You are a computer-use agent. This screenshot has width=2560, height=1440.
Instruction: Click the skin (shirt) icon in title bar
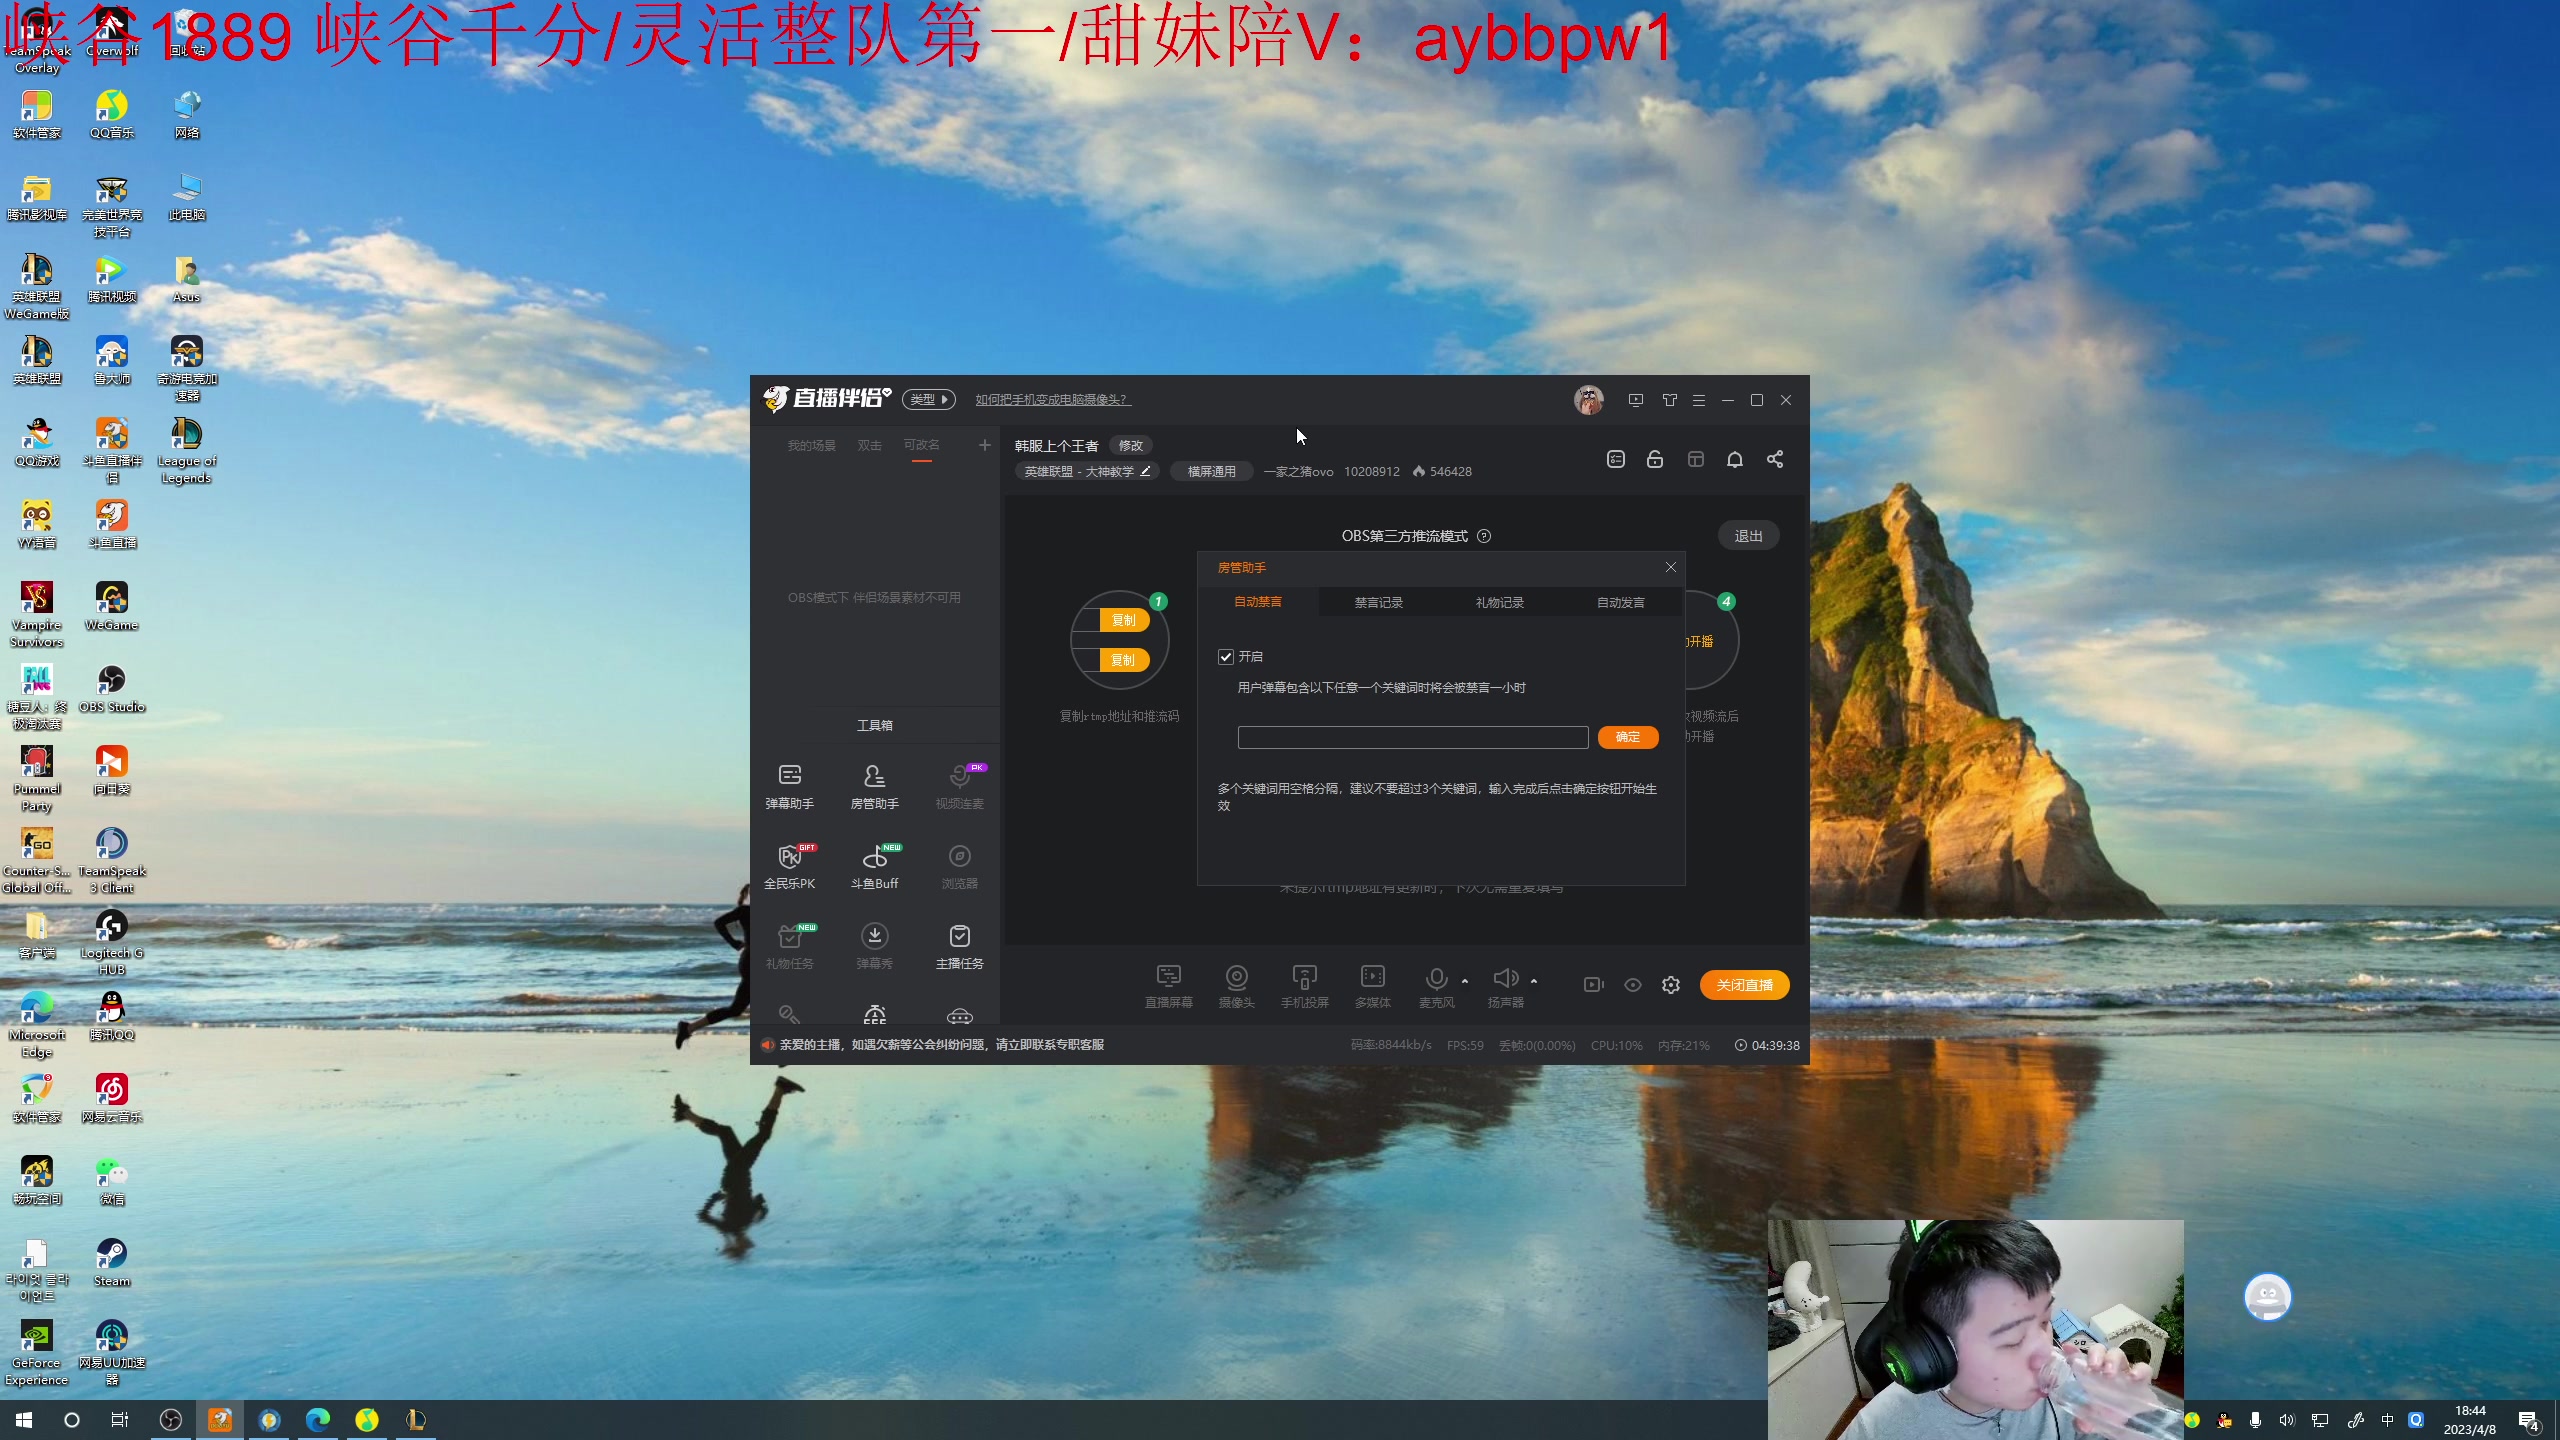(1669, 400)
